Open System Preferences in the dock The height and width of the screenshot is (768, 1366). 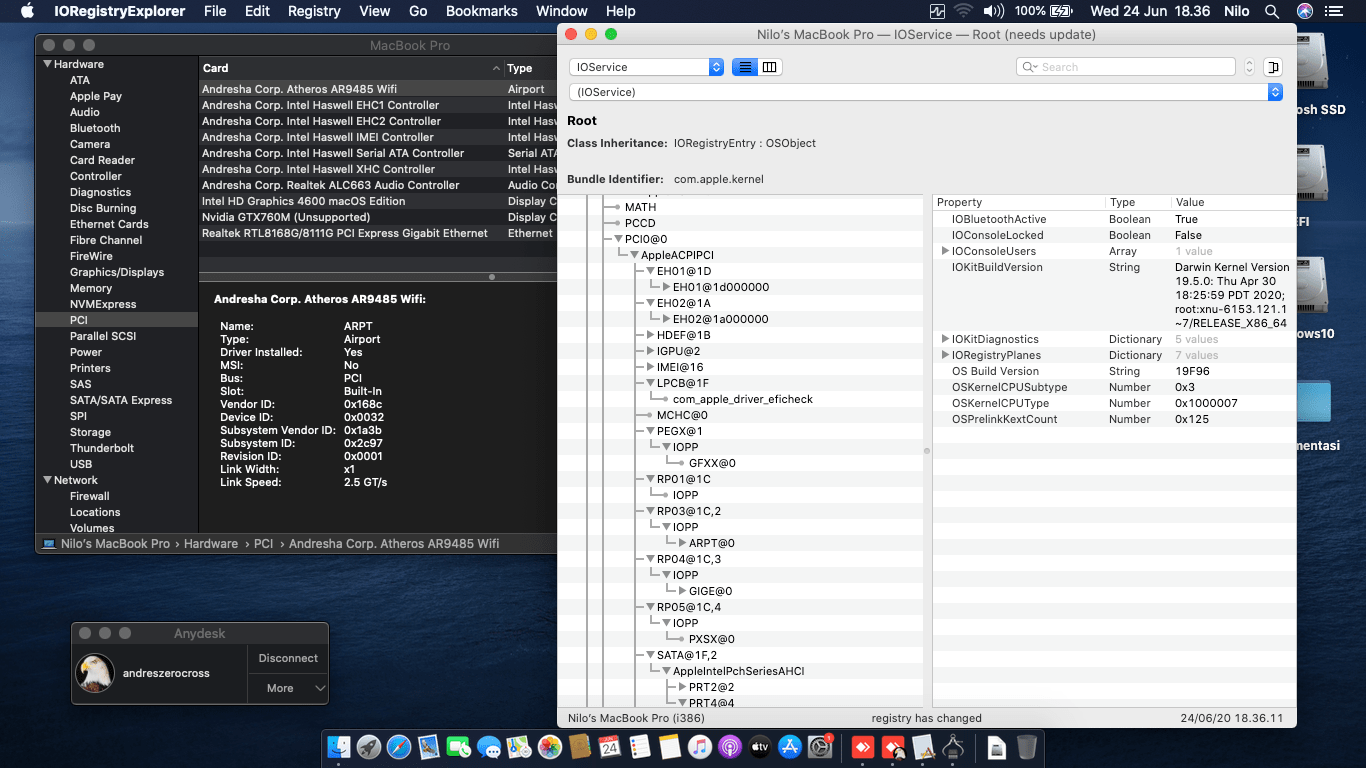click(820, 747)
